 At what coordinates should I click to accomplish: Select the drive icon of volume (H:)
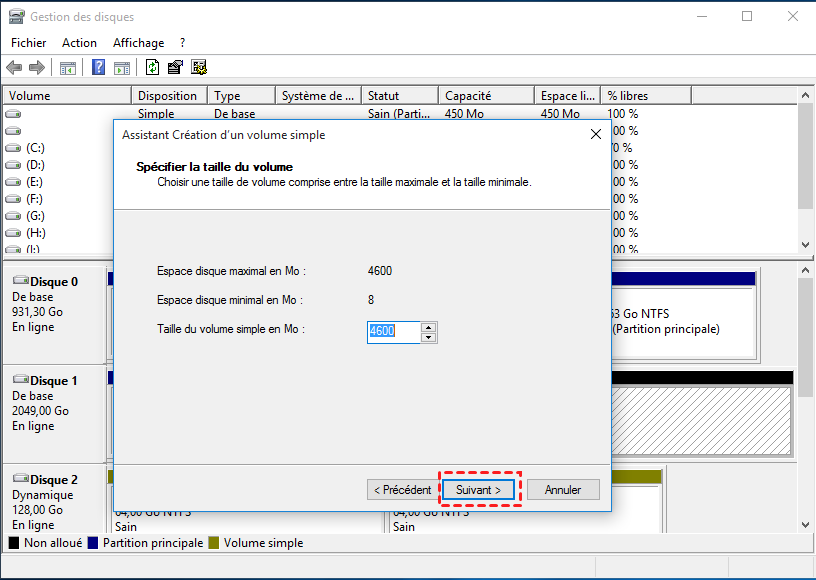(x=13, y=234)
